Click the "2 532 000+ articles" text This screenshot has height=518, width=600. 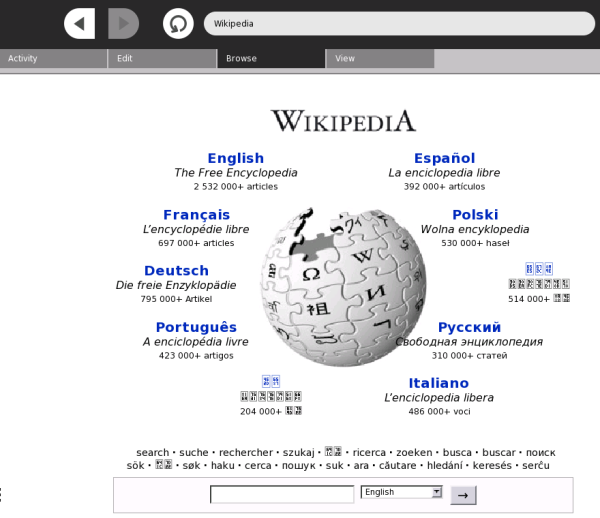[236, 187]
